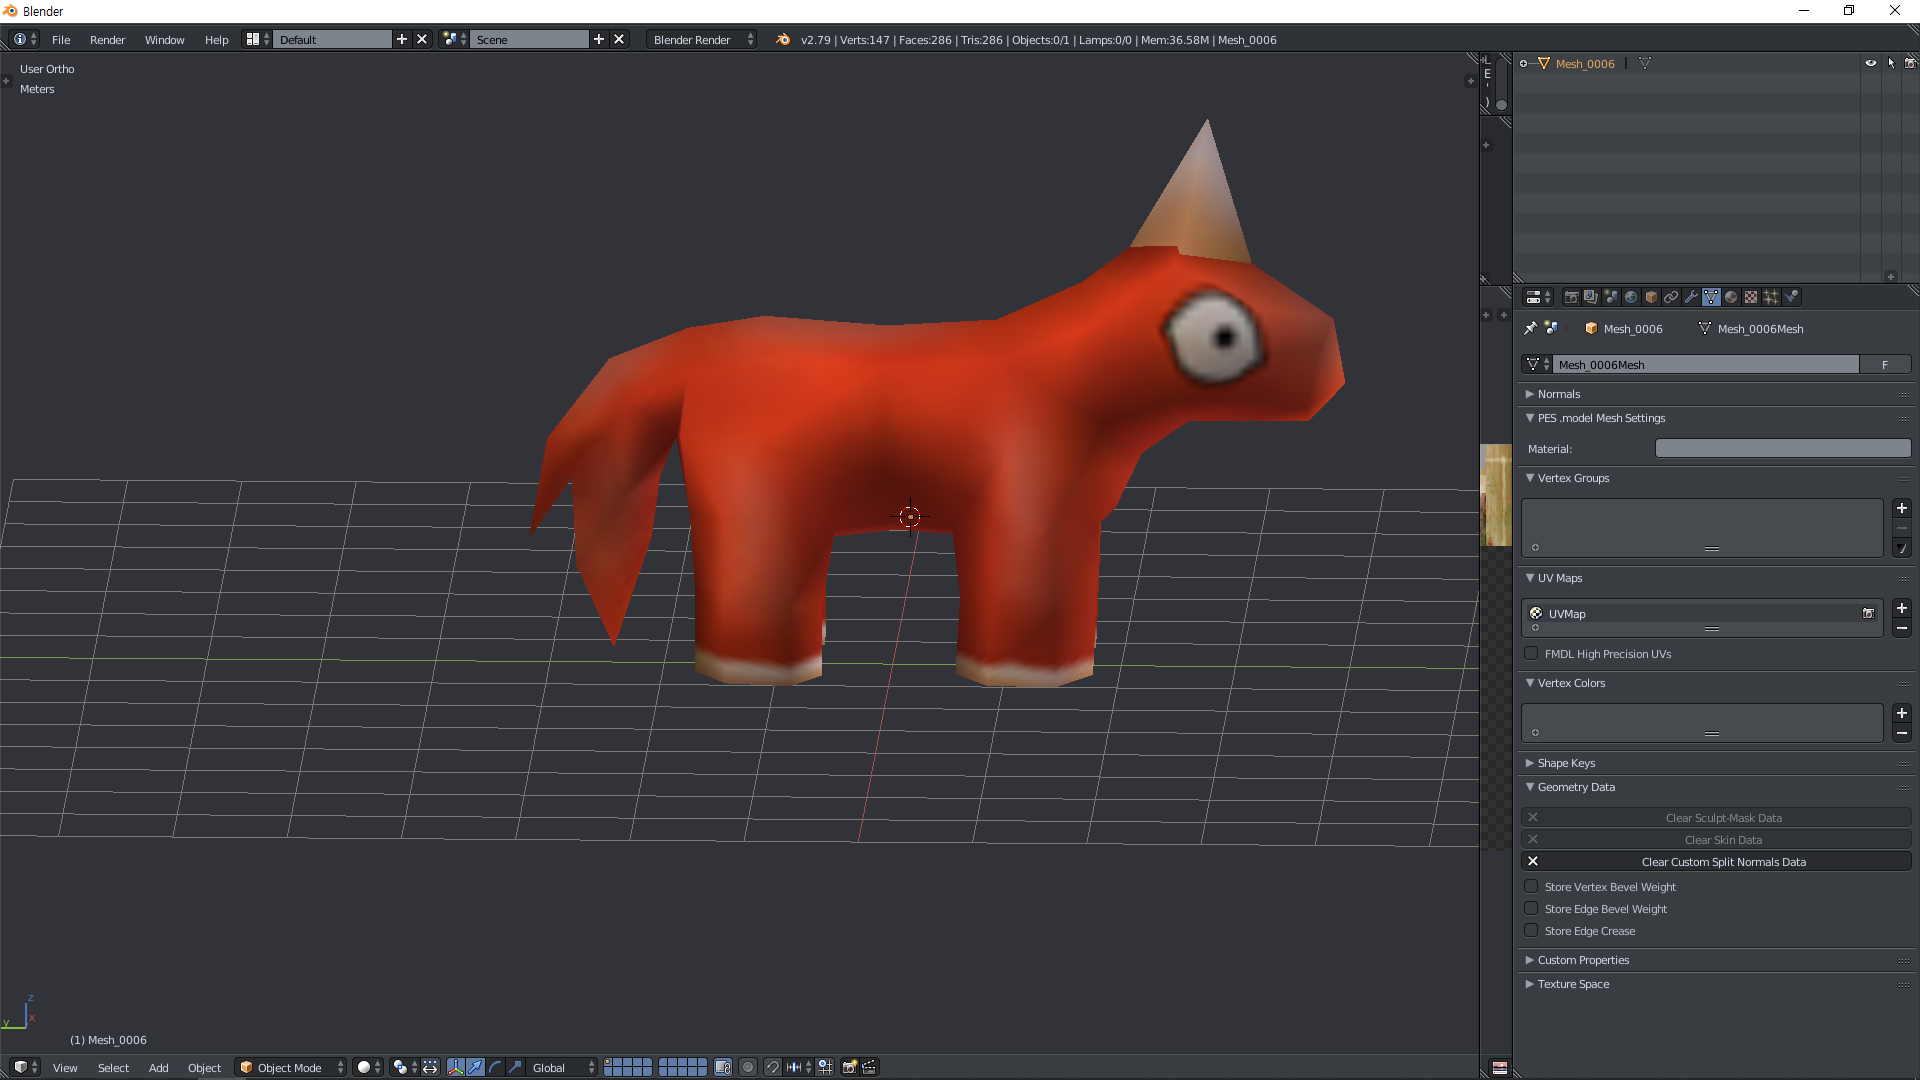Open the Material properties tab (sphere icon)

pyautogui.click(x=1731, y=297)
